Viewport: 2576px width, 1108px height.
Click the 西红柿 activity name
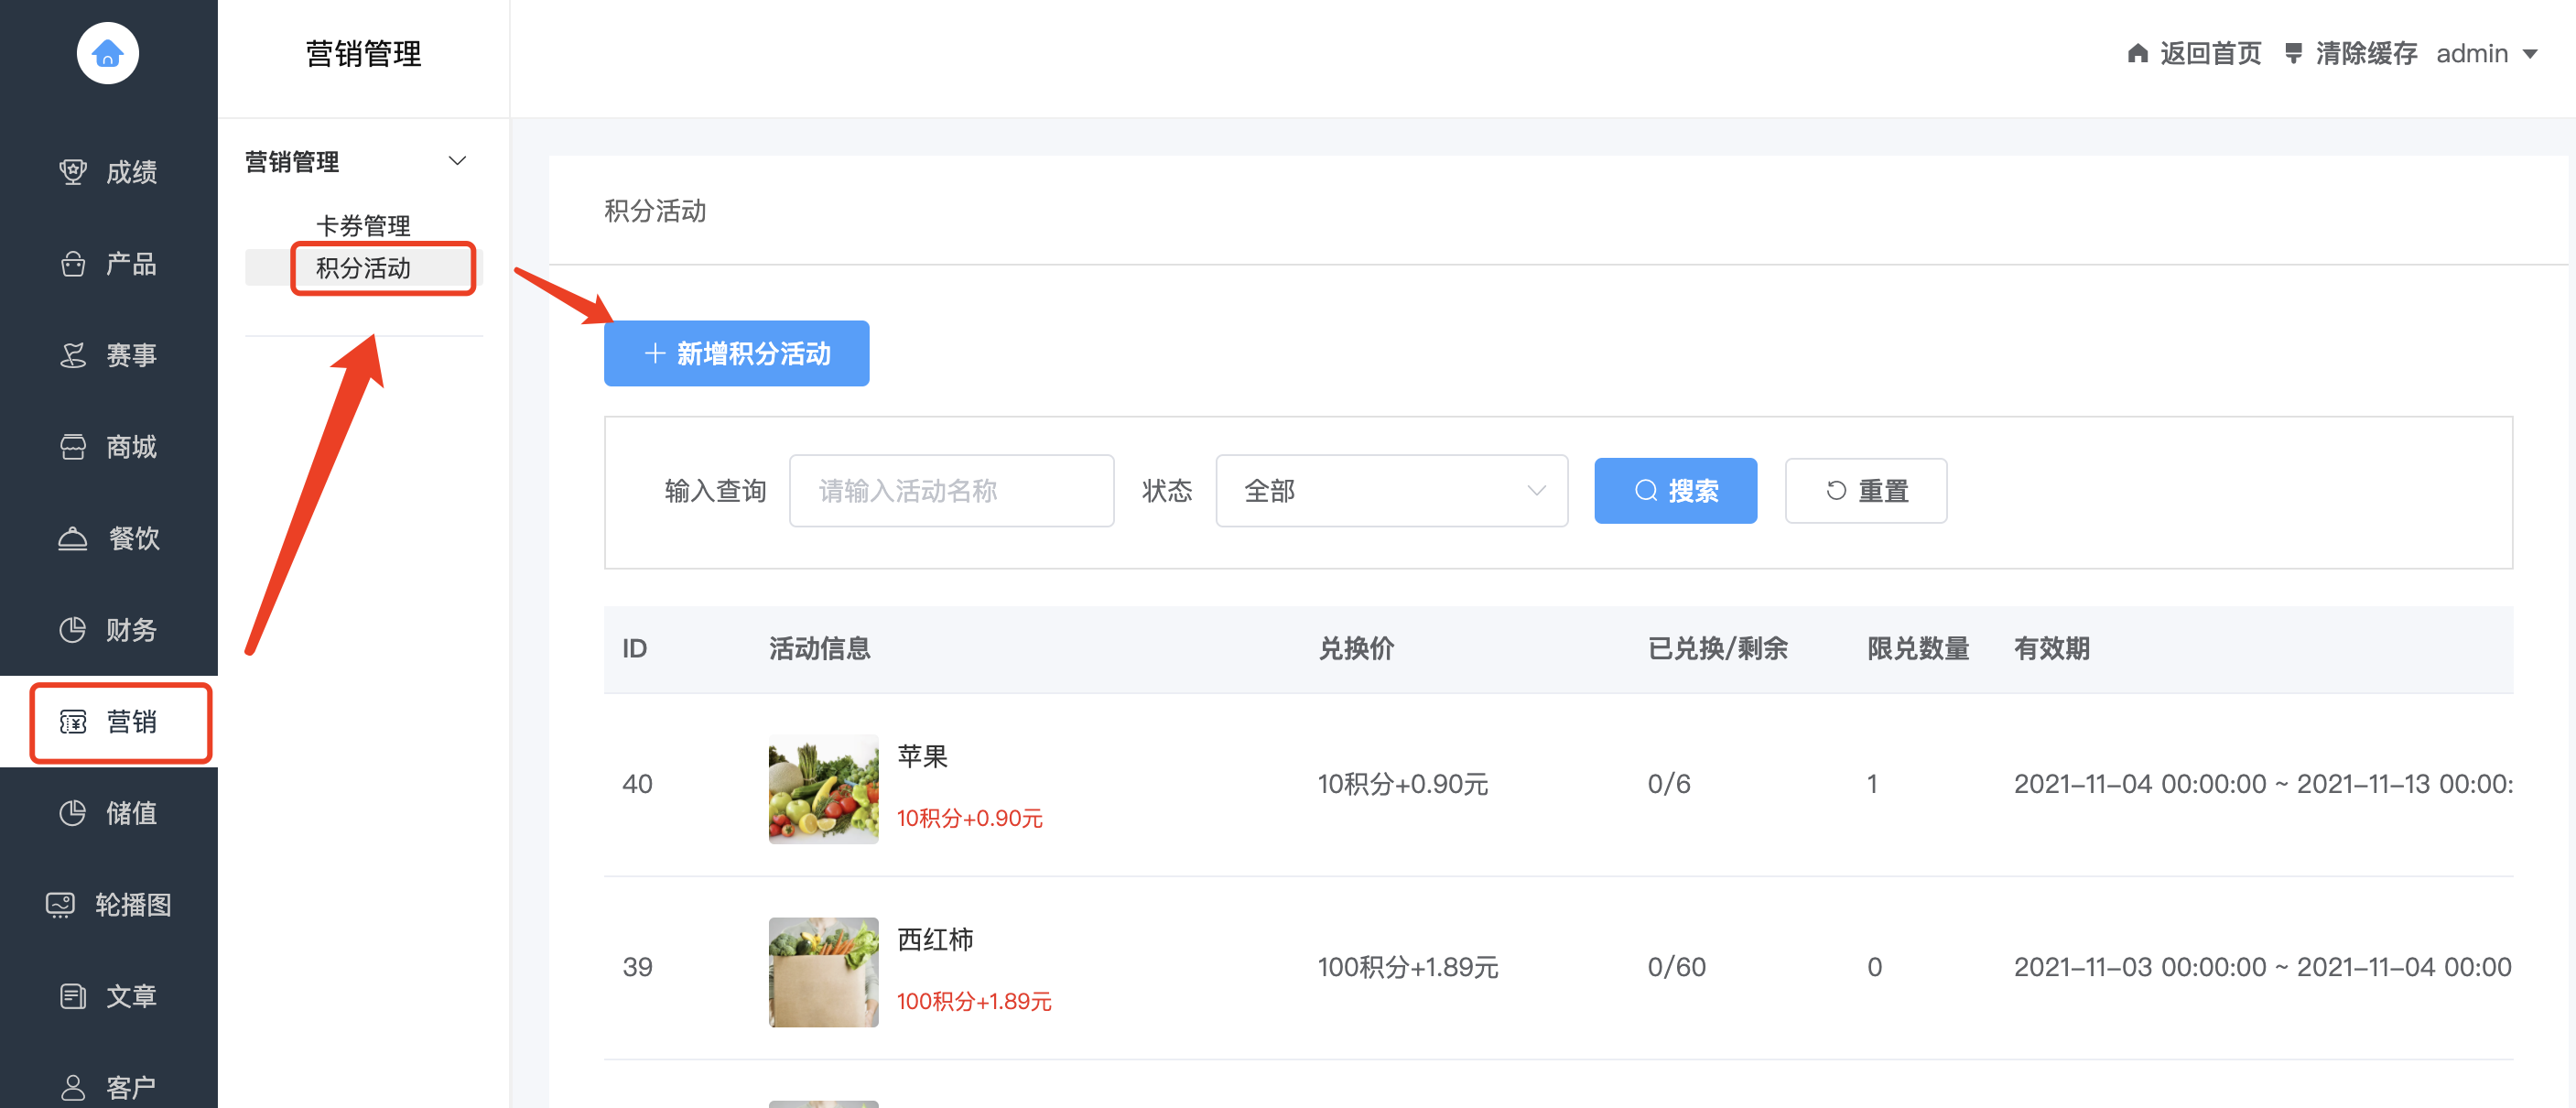tap(934, 939)
